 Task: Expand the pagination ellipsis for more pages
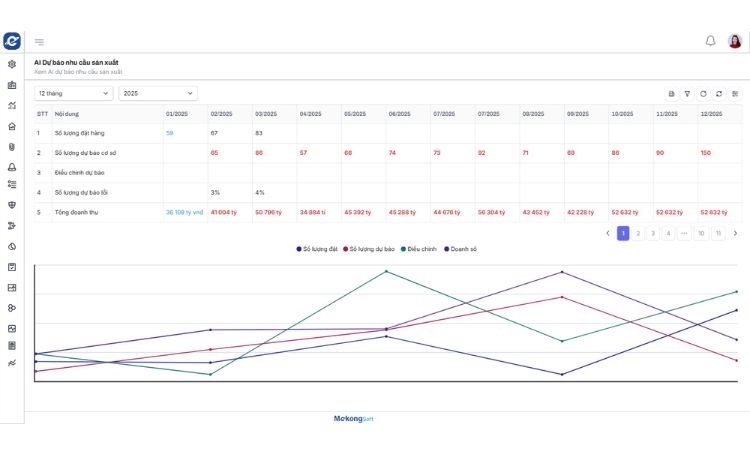[684, 233]
